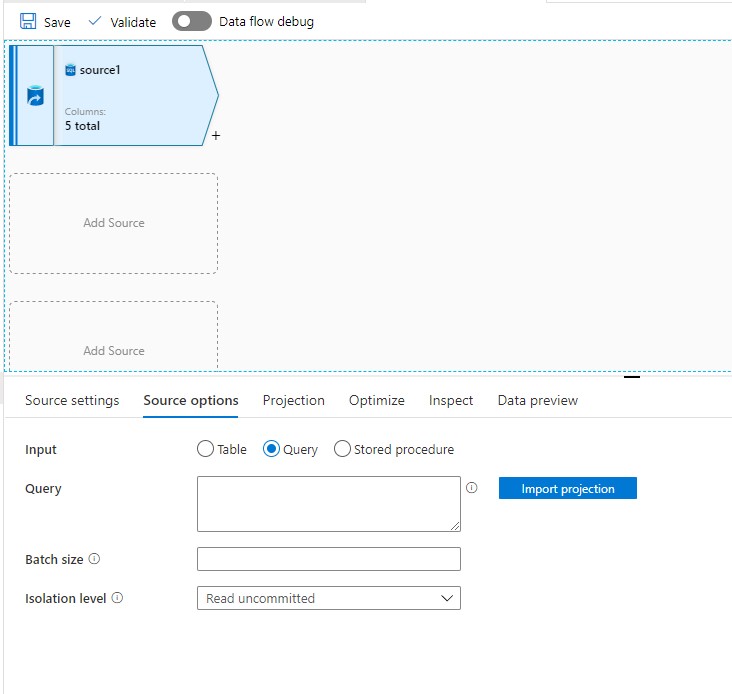
Task: Open the Optimize tab
Action: (x=376, y=400)
